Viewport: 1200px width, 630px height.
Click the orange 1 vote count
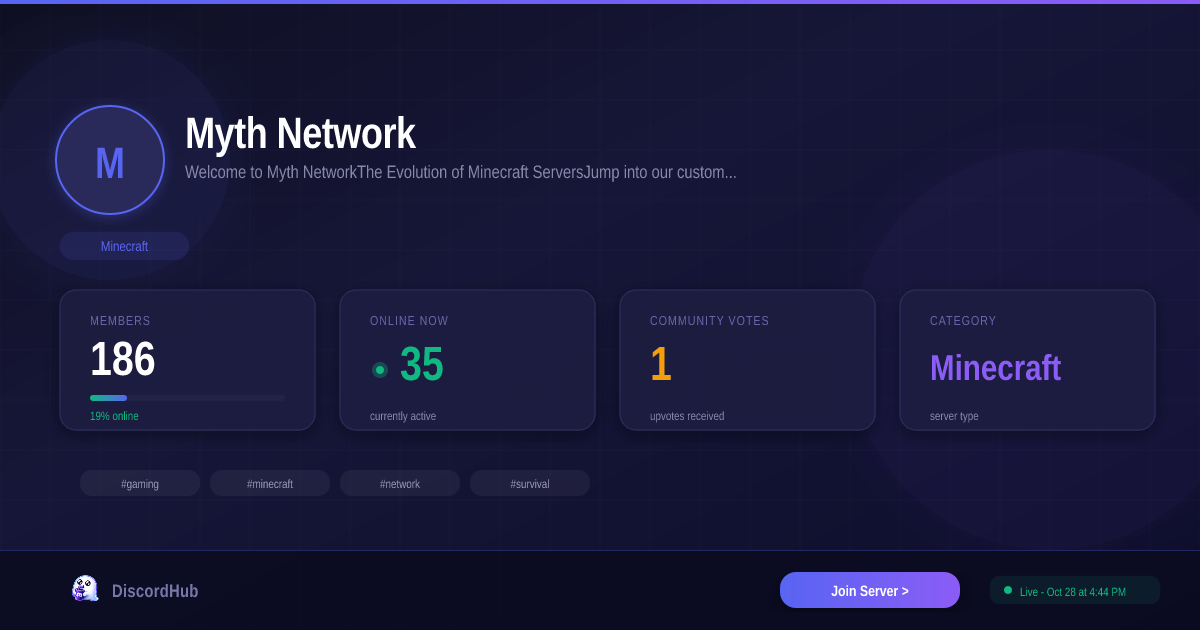661,364
